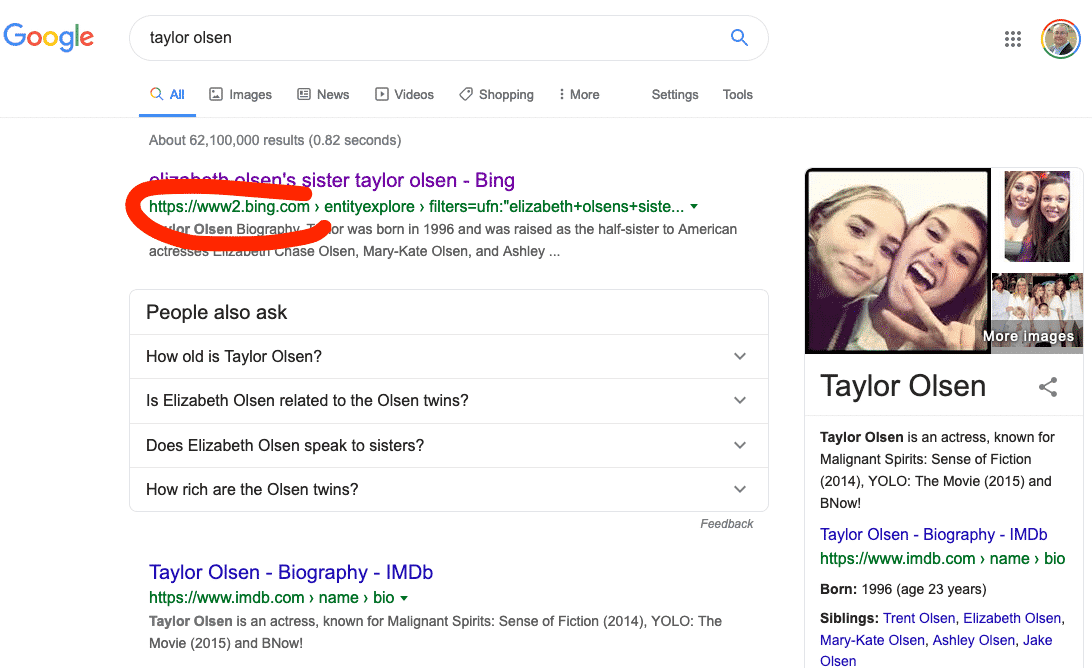
Task: Expand "How rich are the Olsen twins?"
Action: (448, 490)
